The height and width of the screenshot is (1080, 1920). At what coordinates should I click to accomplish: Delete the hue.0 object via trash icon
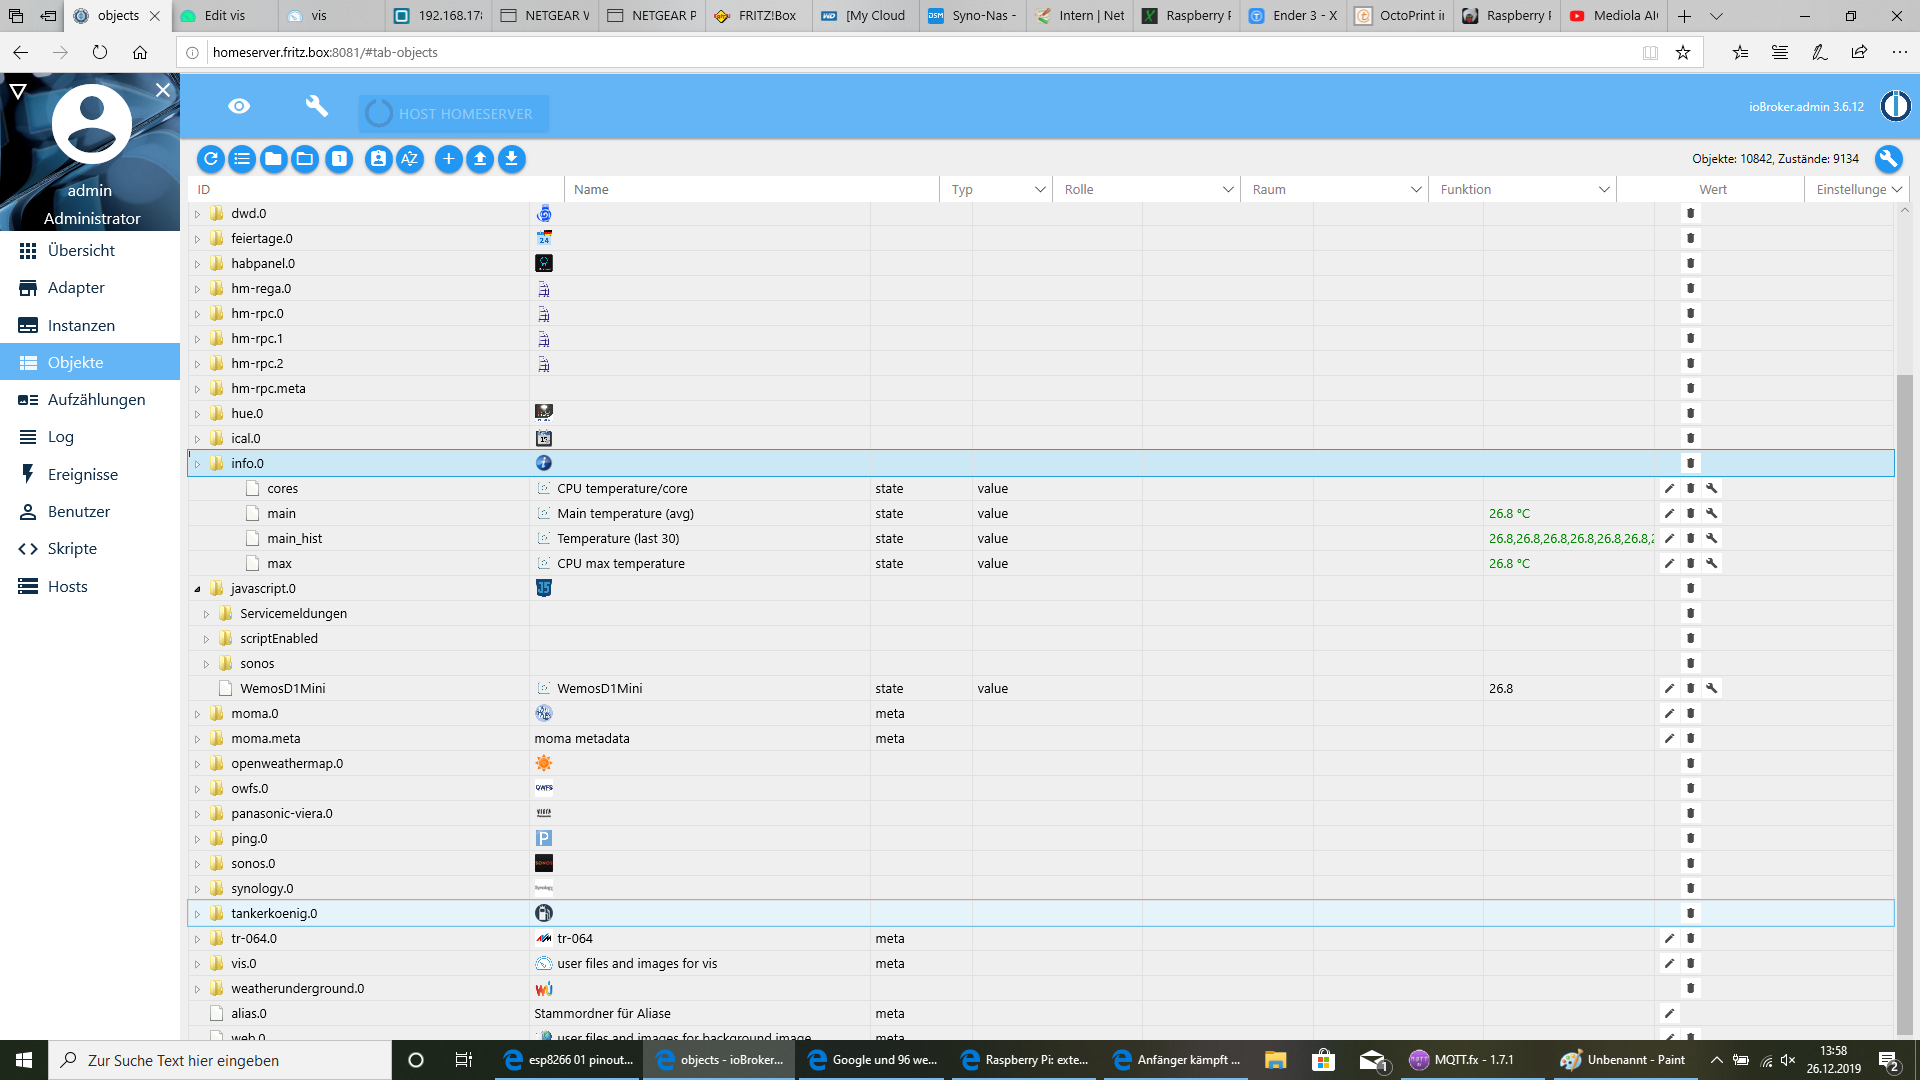(1691, 413)
